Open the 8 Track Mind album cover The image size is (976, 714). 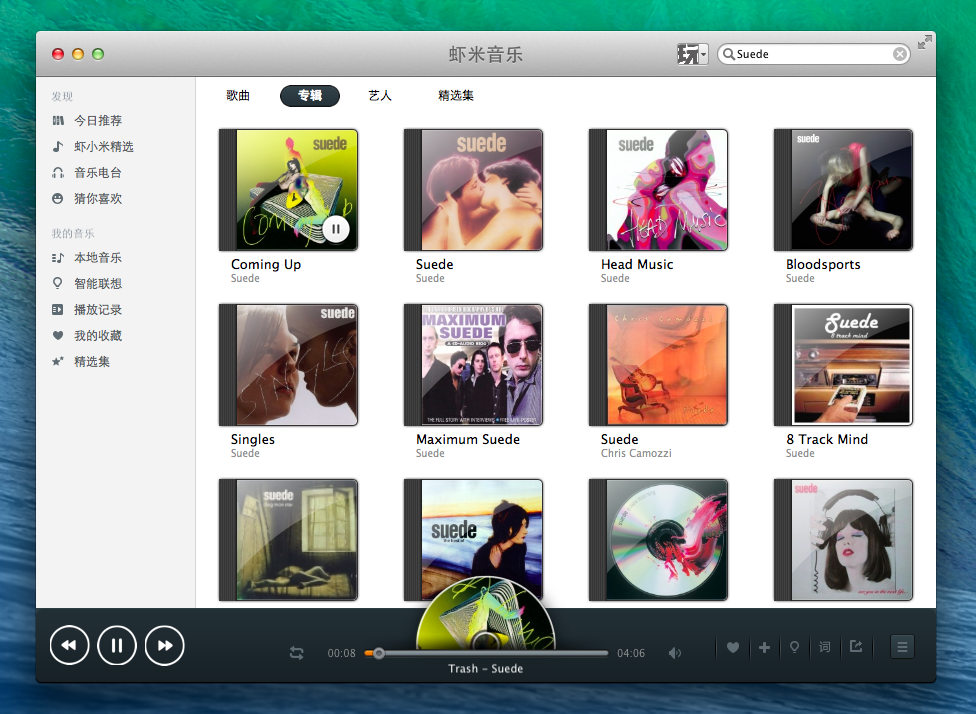pos(843,365)
